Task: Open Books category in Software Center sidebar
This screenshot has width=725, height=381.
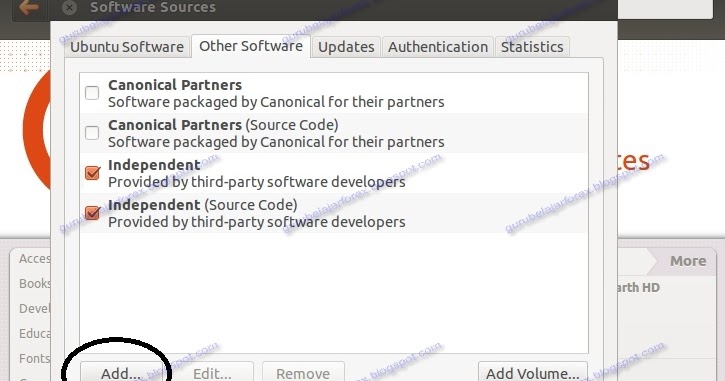Action: [x=35, y=283]
